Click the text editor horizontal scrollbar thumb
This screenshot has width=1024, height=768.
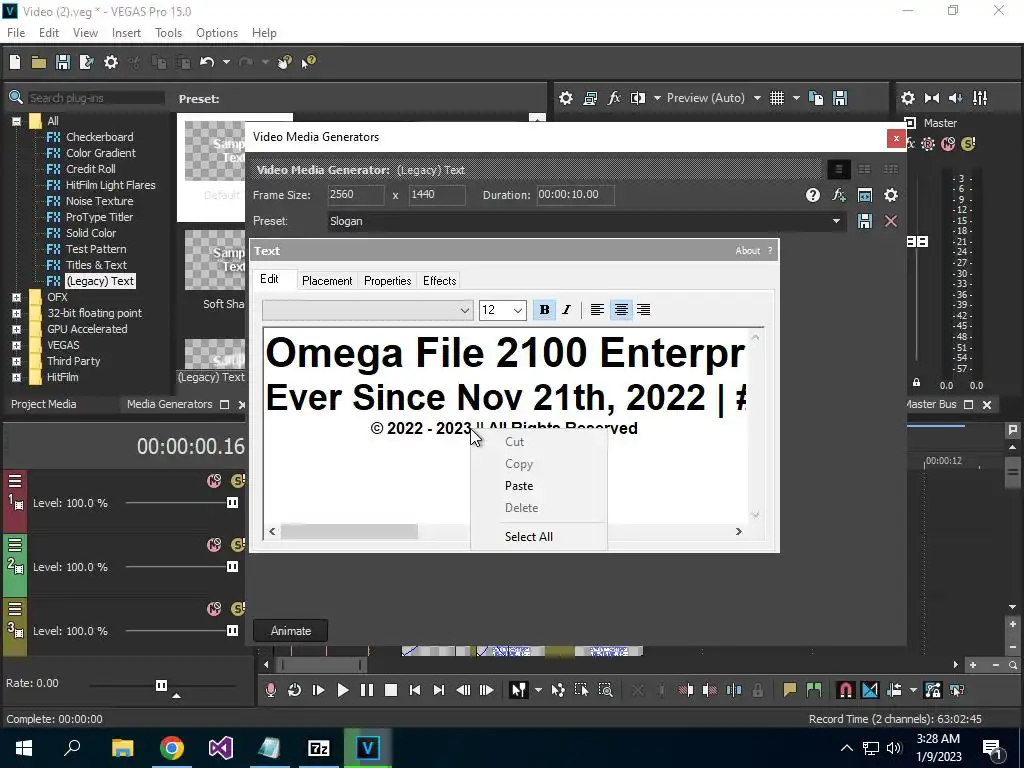(x=349, y=532)
